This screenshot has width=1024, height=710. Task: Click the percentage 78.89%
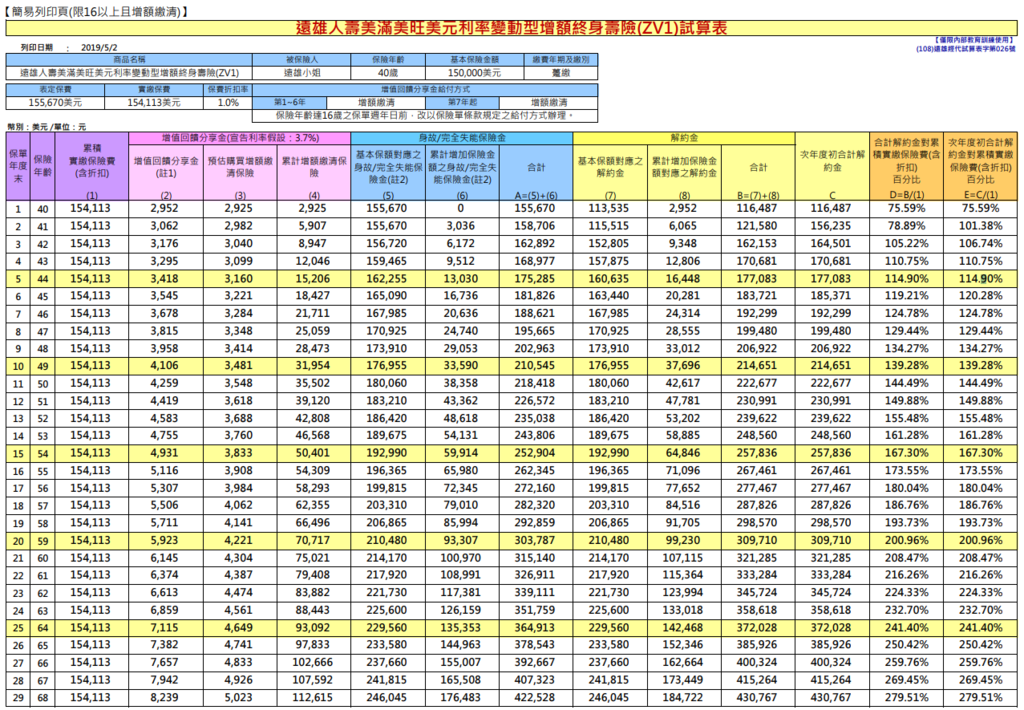point(906,226)
